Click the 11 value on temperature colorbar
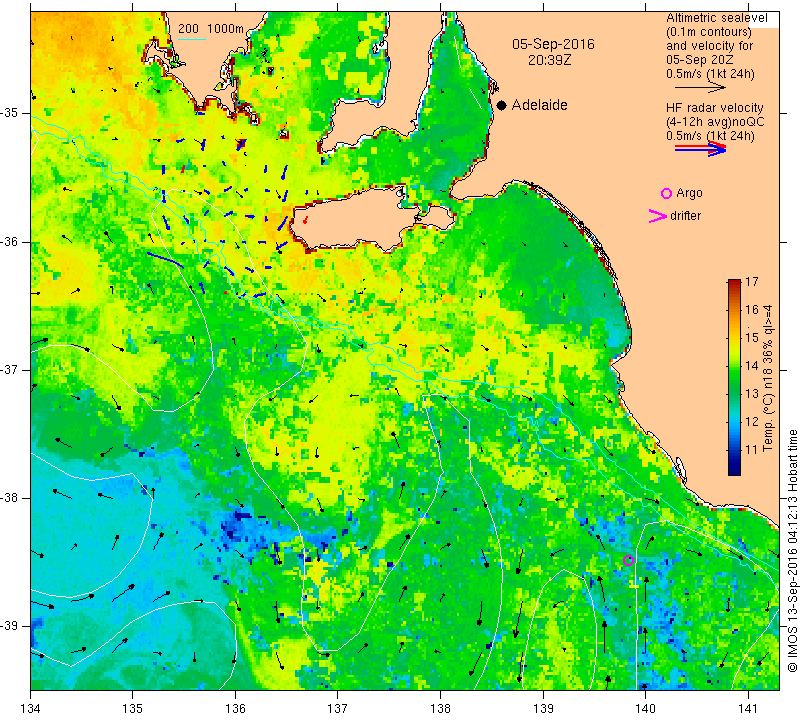 [752, 450]
